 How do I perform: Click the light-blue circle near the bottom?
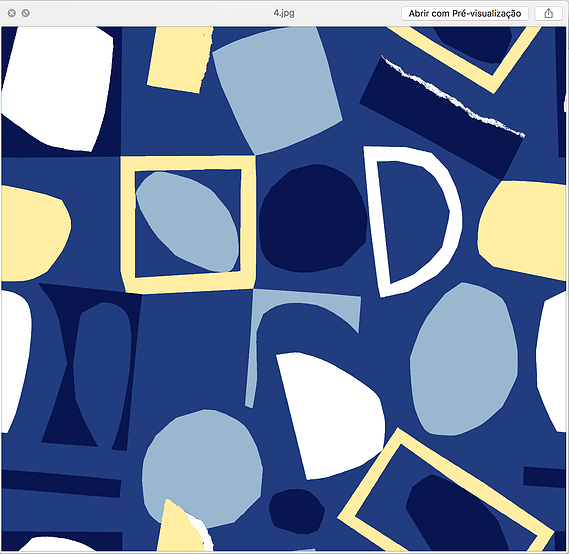tap(202, 468)
